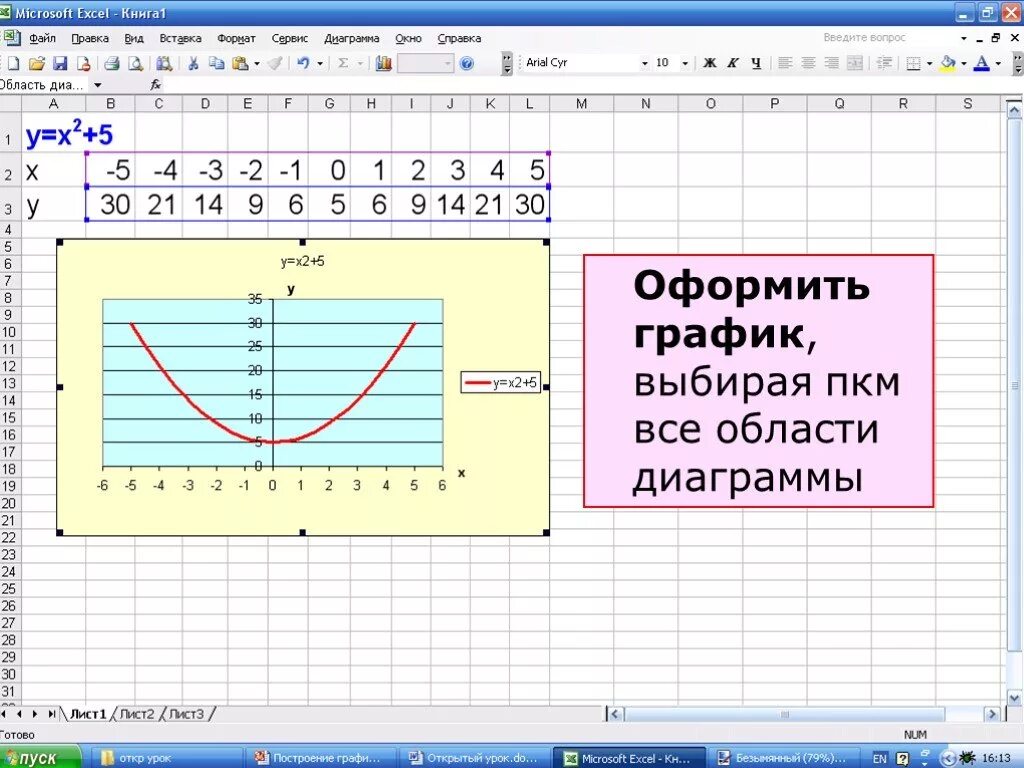Expand the Arial Cyr font dropdown

(x=645, y=63)
